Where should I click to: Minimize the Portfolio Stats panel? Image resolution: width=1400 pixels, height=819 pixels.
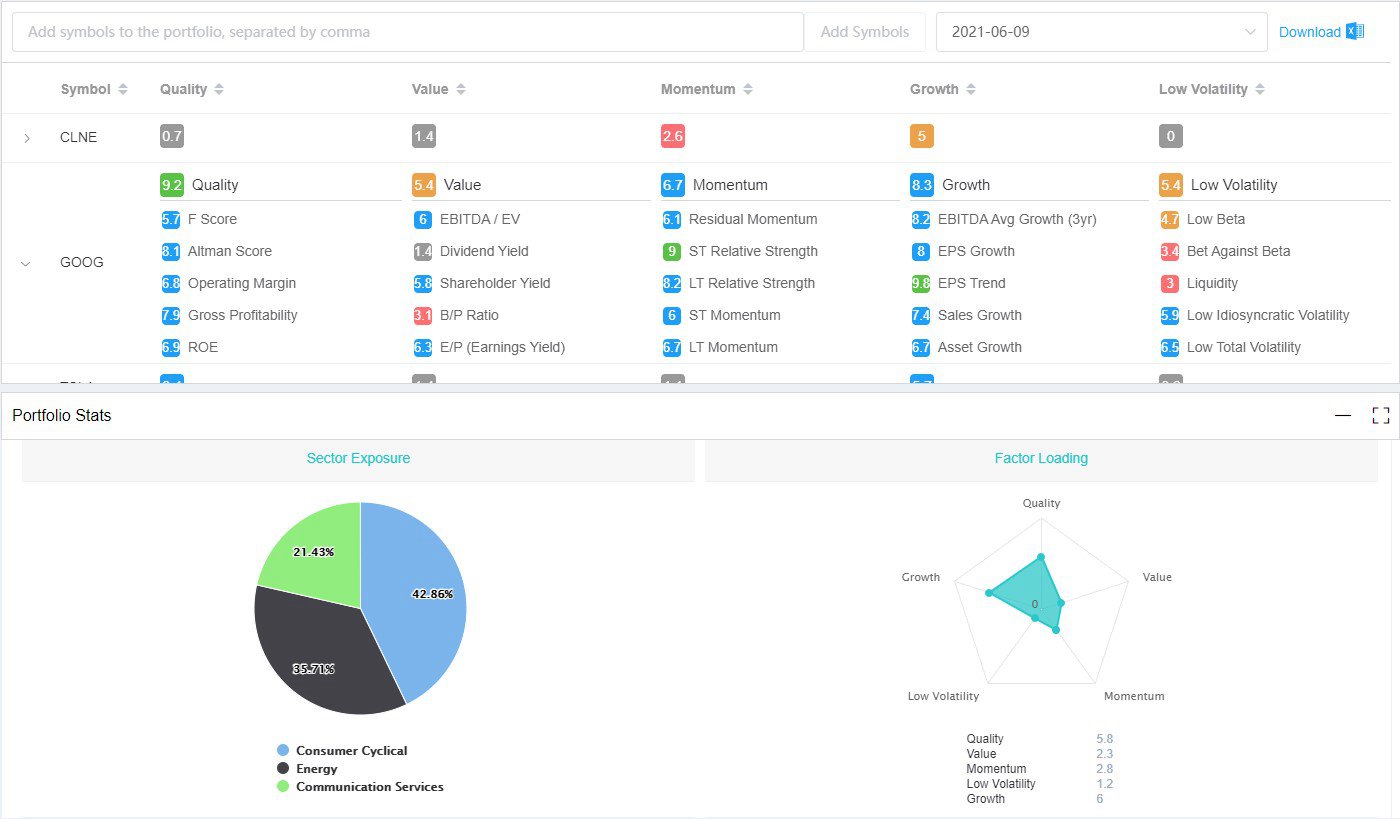point(1343,415)
